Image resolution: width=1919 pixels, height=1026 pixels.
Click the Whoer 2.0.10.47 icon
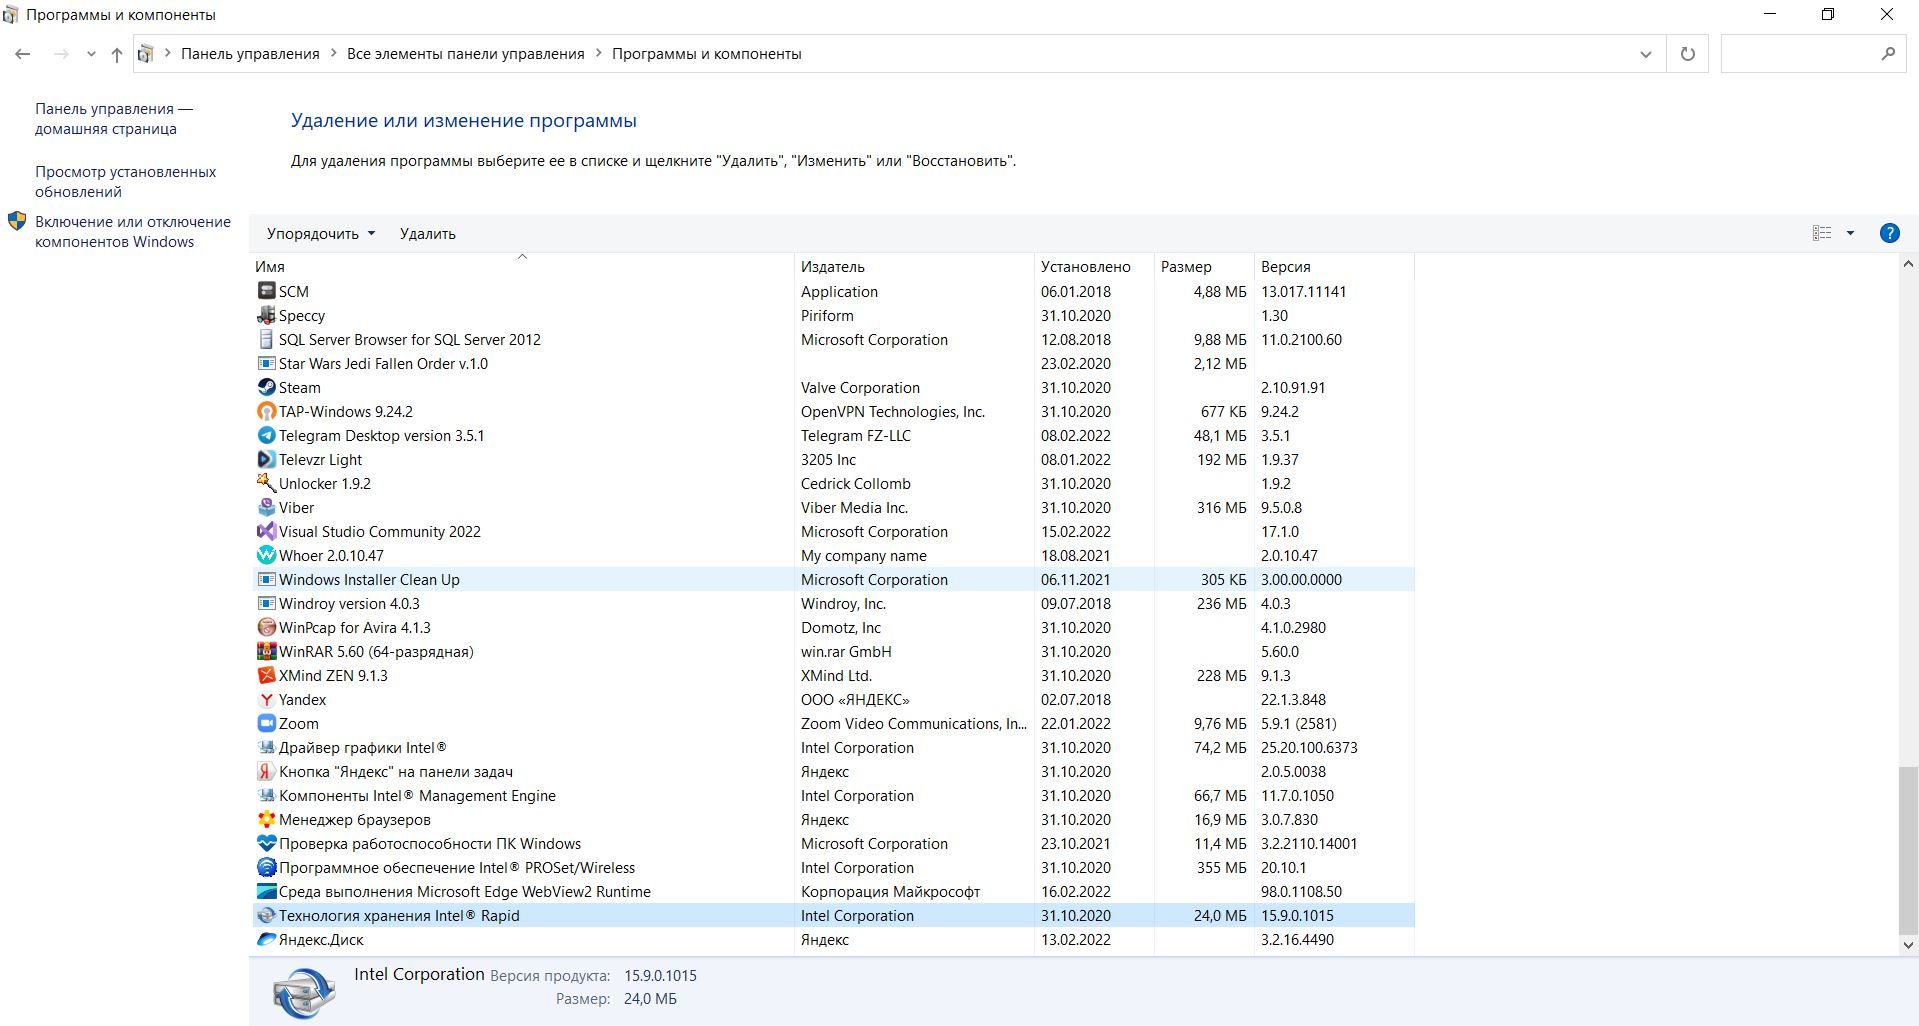click(266, 555)
